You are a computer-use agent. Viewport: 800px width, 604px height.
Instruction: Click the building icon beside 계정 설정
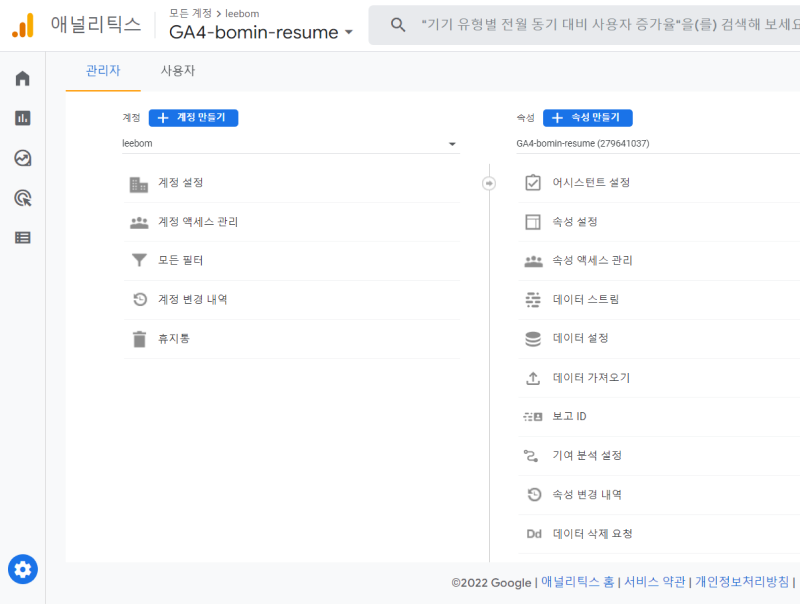pyautogui.click(x=139, y=184)
